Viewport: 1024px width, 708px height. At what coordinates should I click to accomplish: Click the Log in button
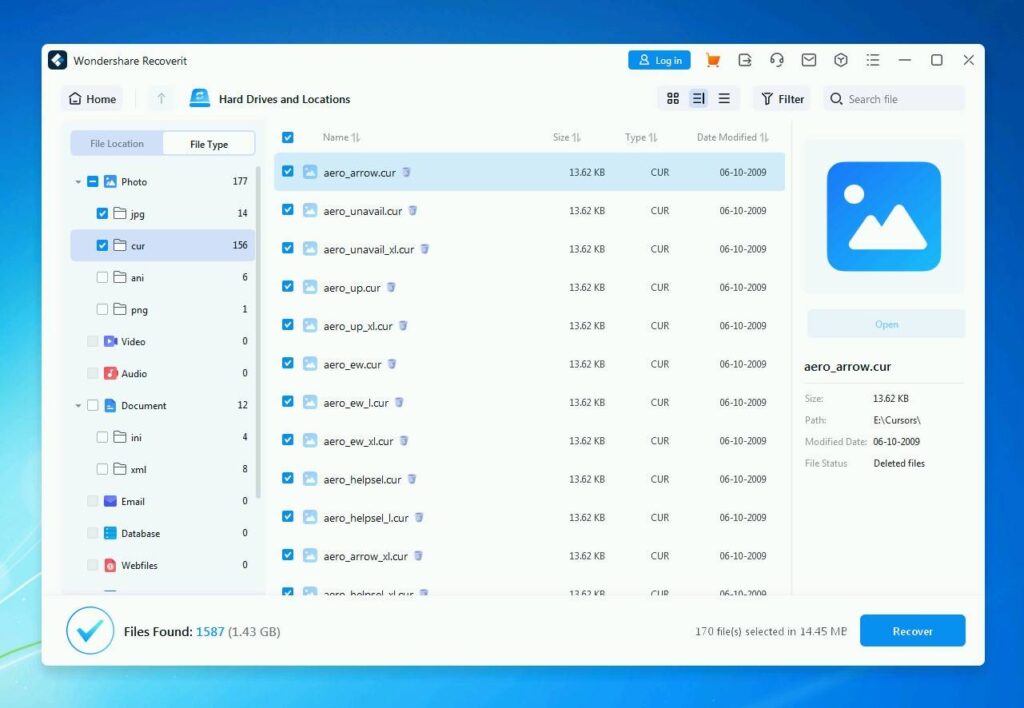(x=658, y=60)
